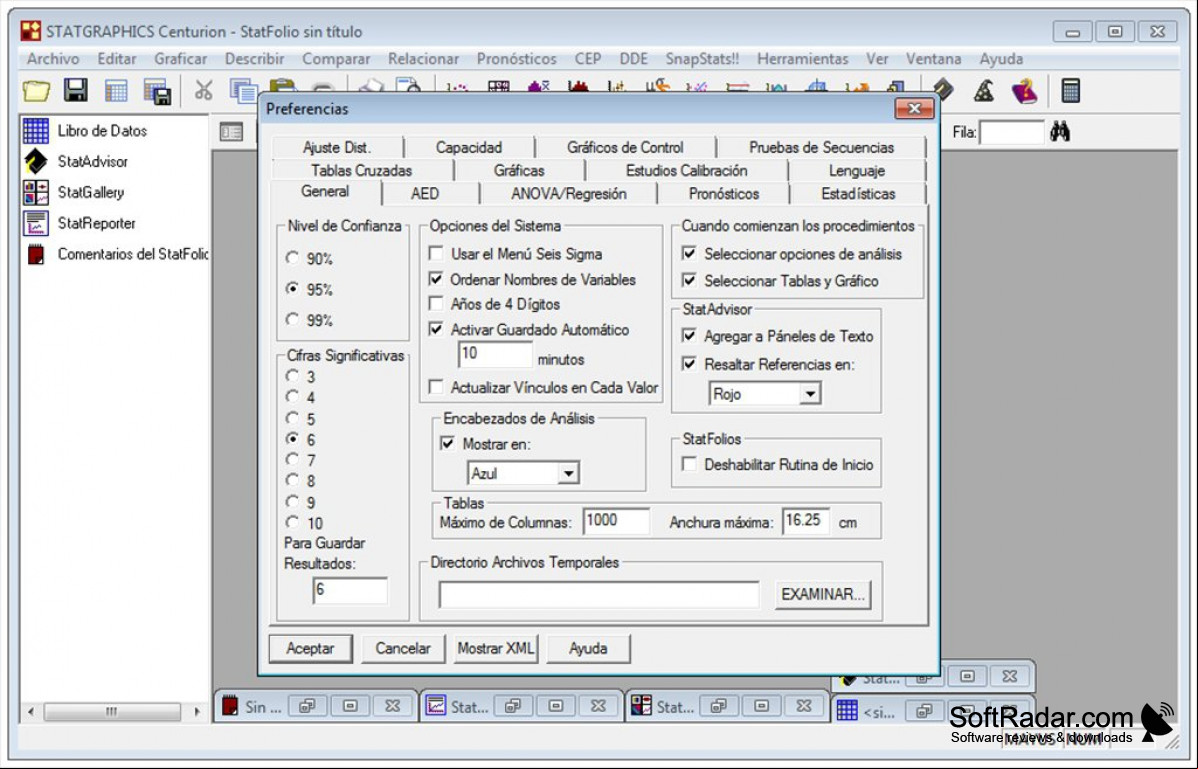This screenshot has height=769, width=1198.
Task: Open the 'Archivo' menu
Action: pos(53,59)
